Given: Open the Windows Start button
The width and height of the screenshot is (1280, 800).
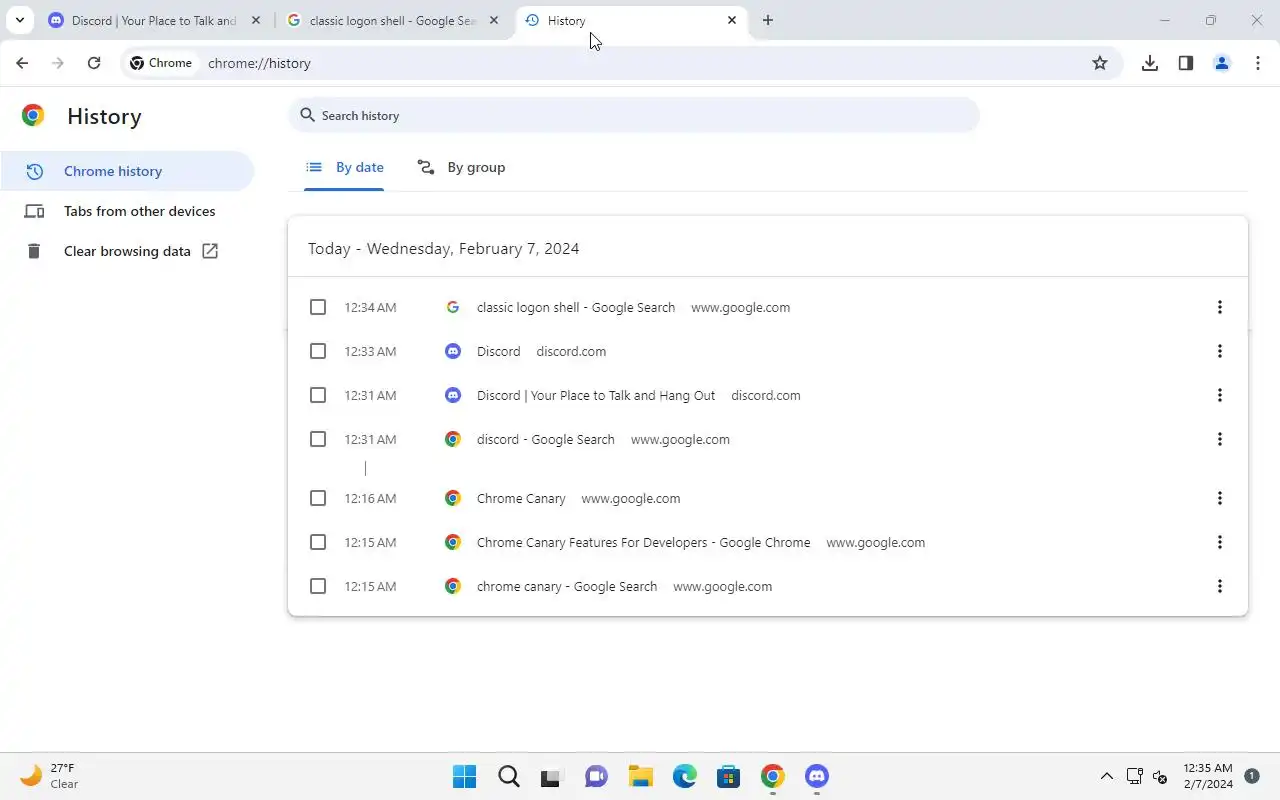Looking at the screenshot, I should pyautogui.click(x=465, y=776).
